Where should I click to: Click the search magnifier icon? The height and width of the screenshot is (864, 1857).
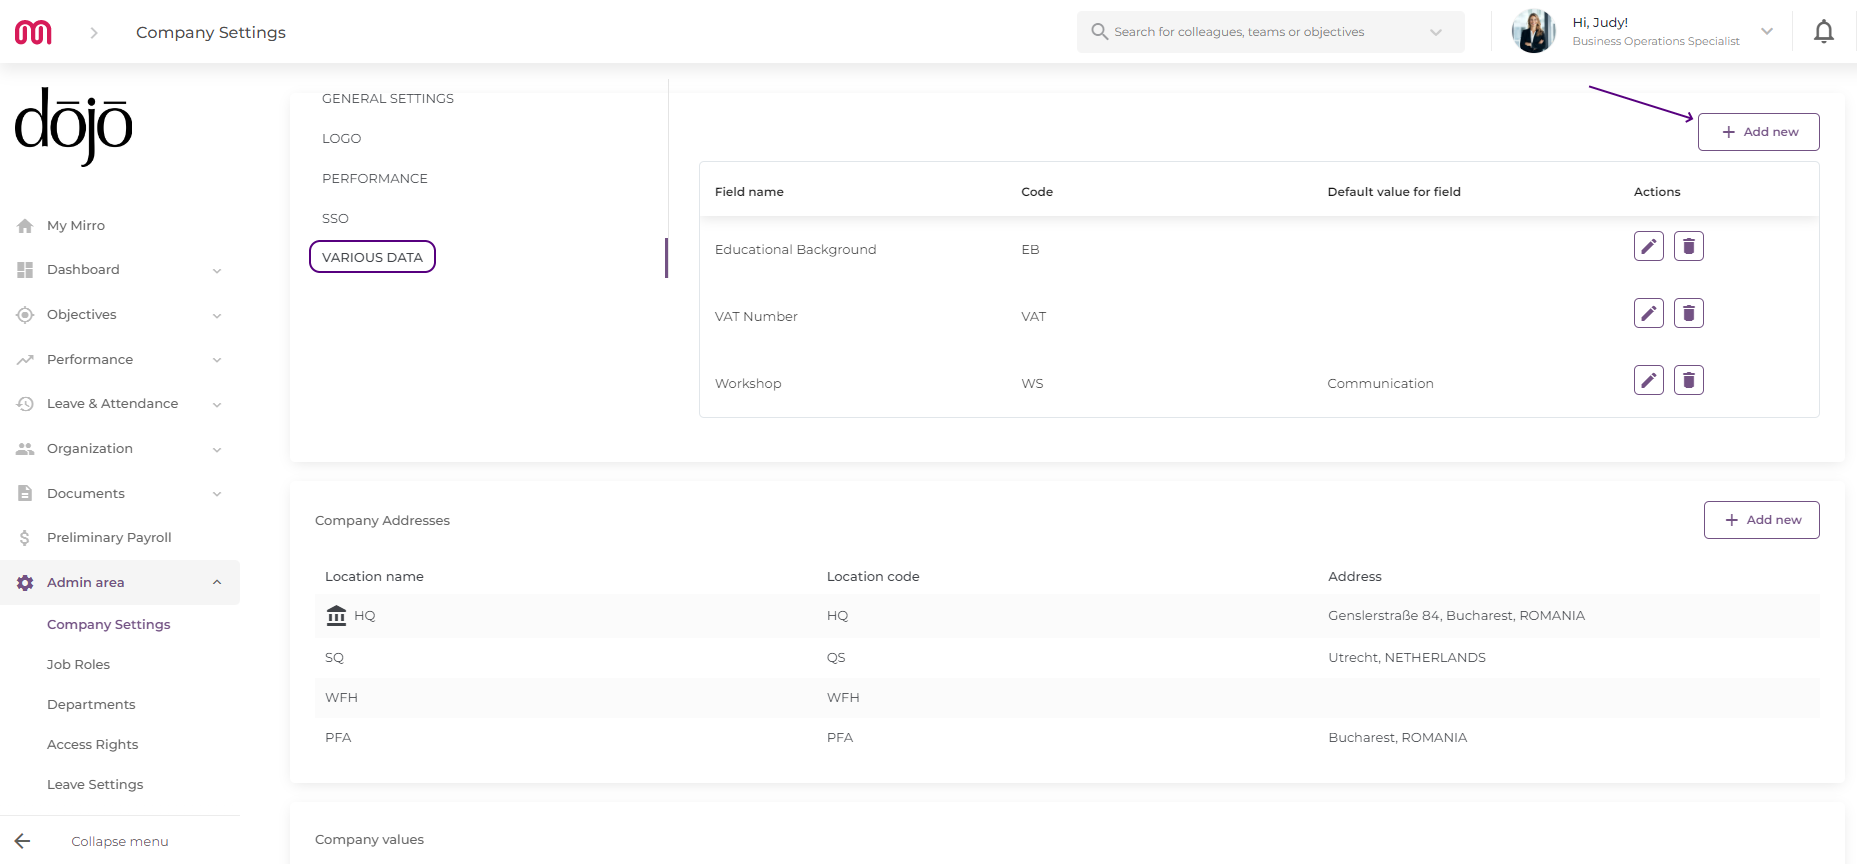1099,32
